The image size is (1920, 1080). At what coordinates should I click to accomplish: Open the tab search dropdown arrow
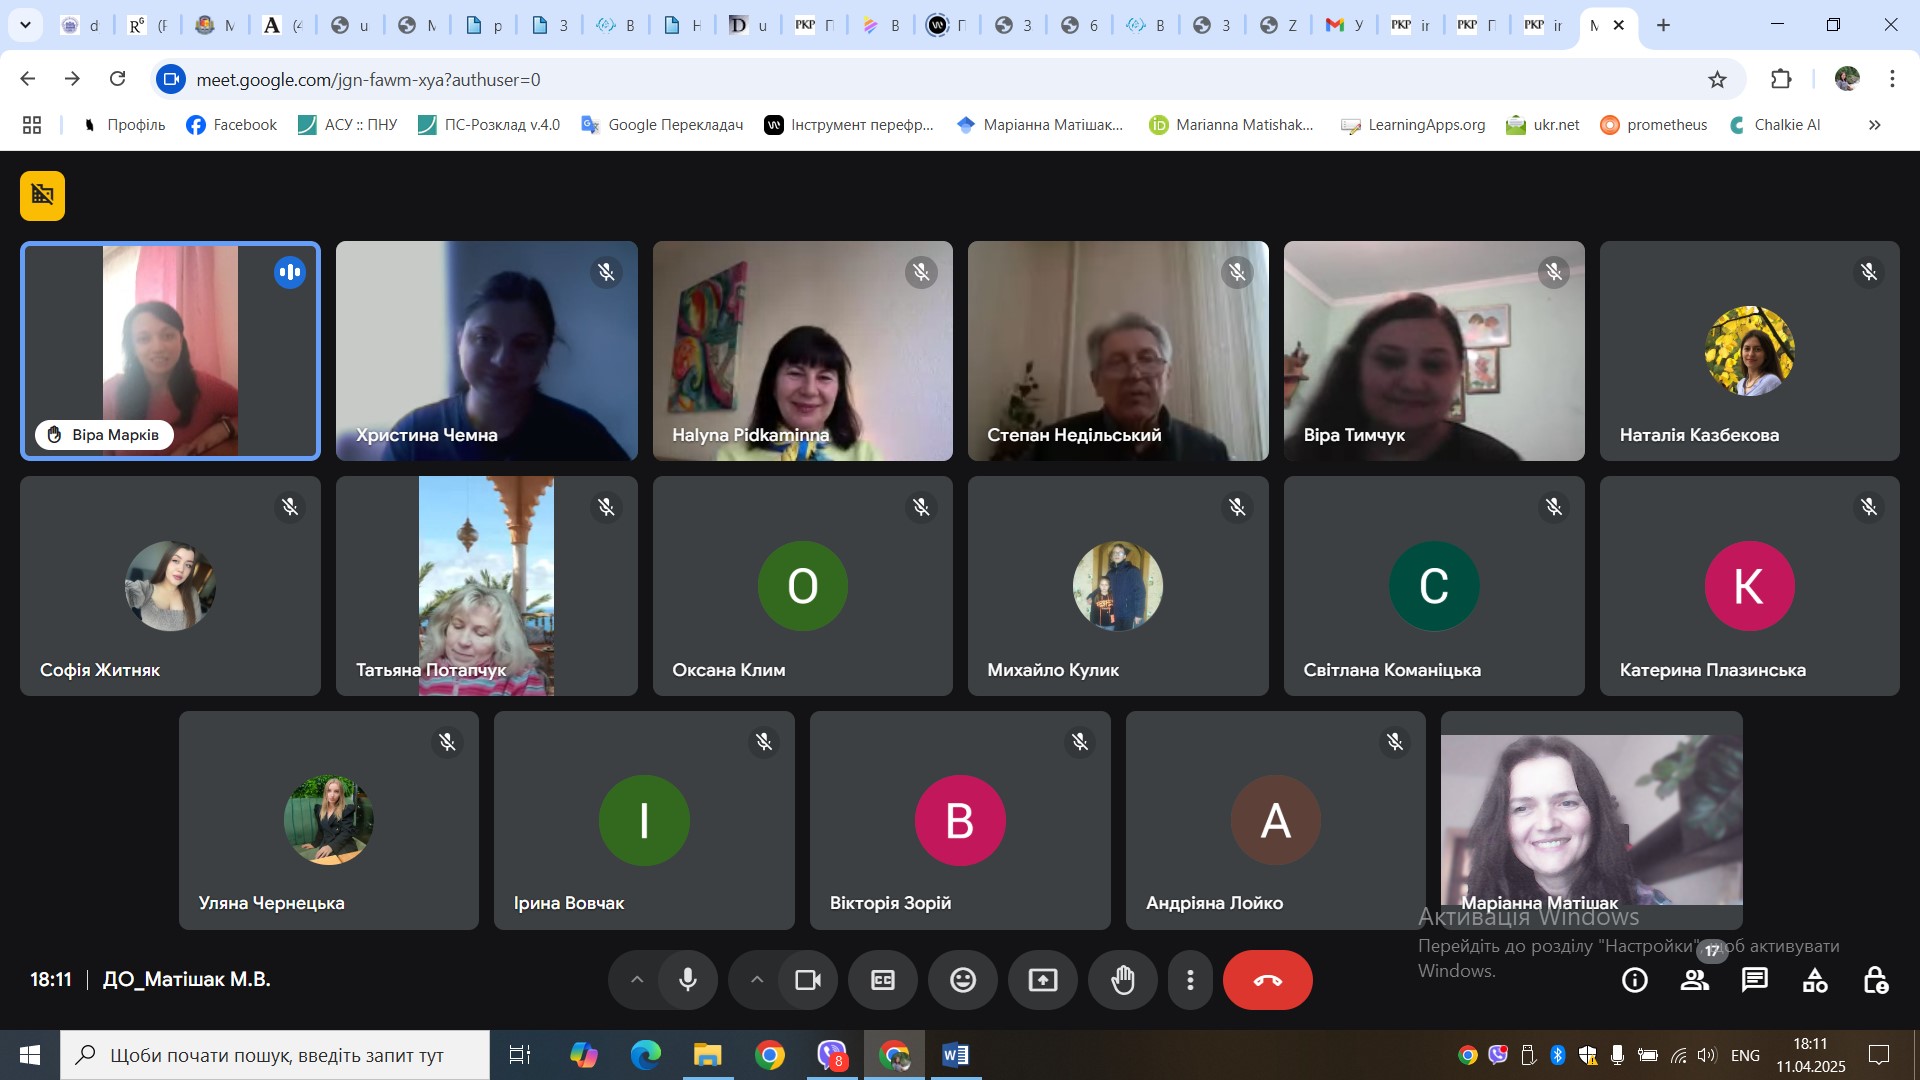click(25, 25)
